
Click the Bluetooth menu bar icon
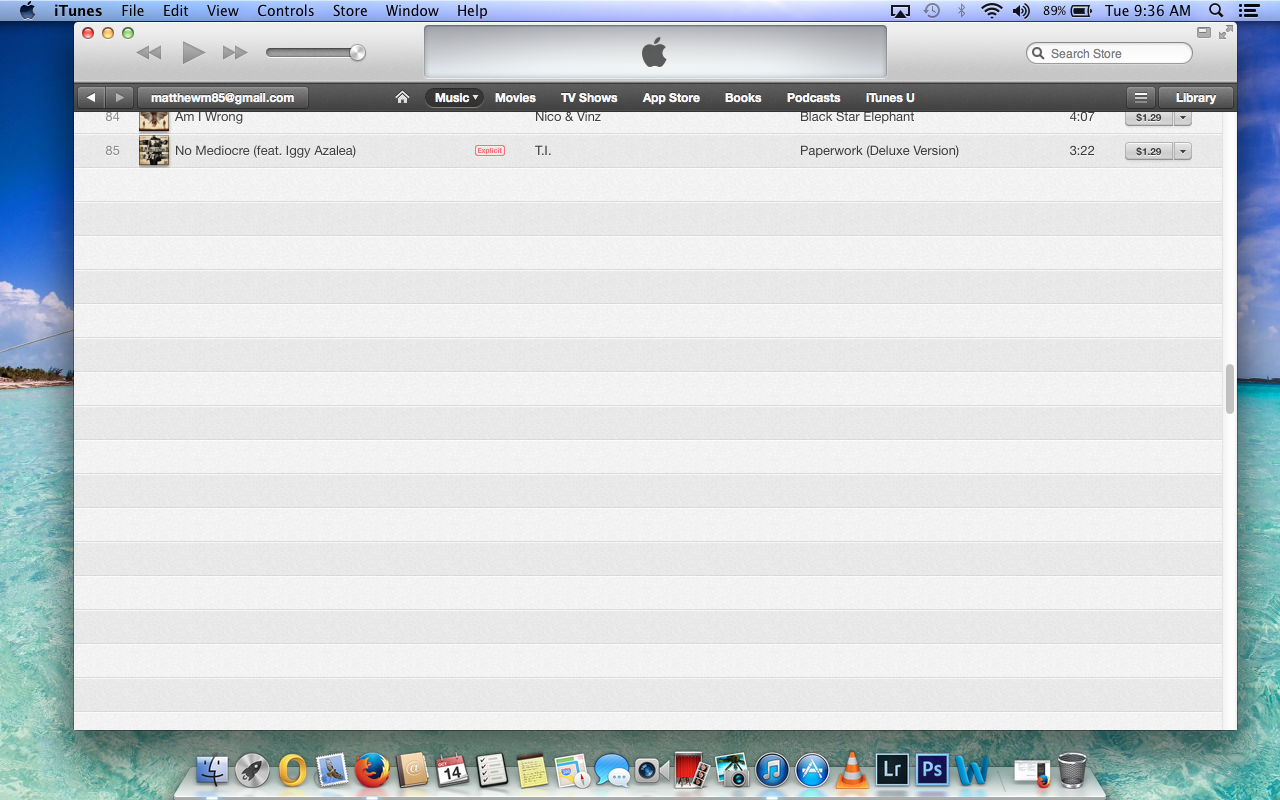pos(962,11)
